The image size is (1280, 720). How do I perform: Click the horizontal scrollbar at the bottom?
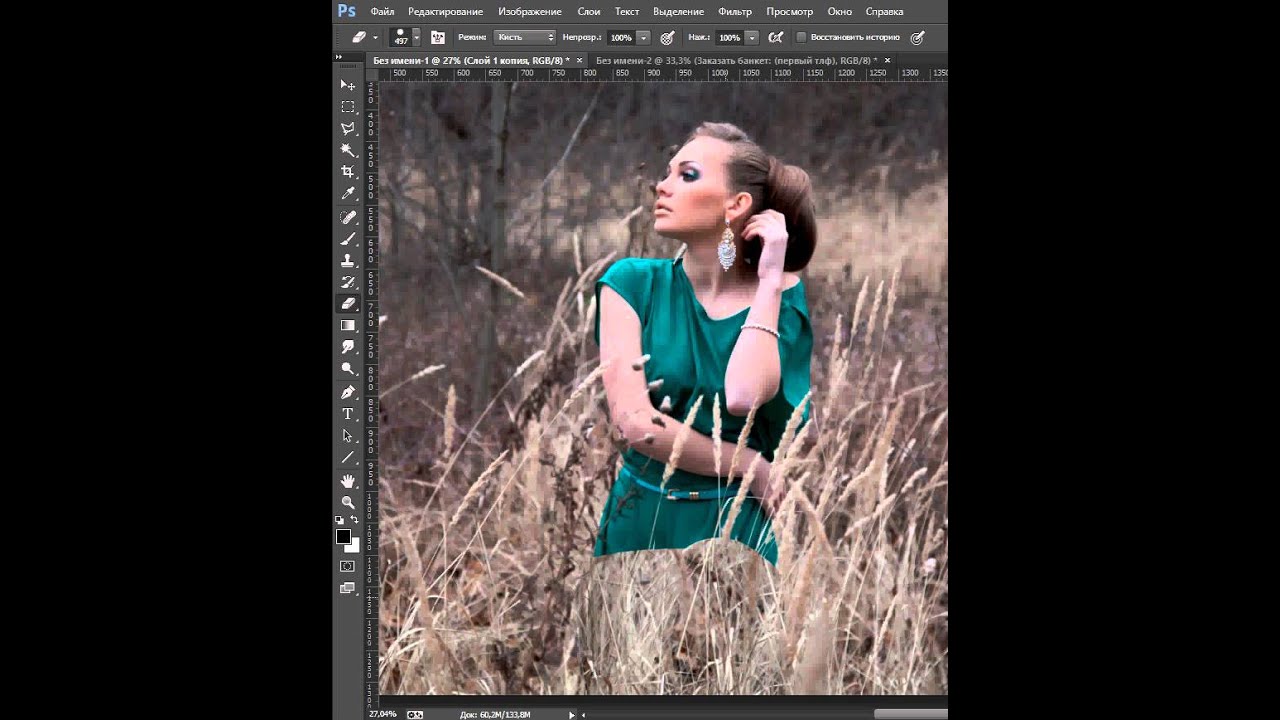910,714
